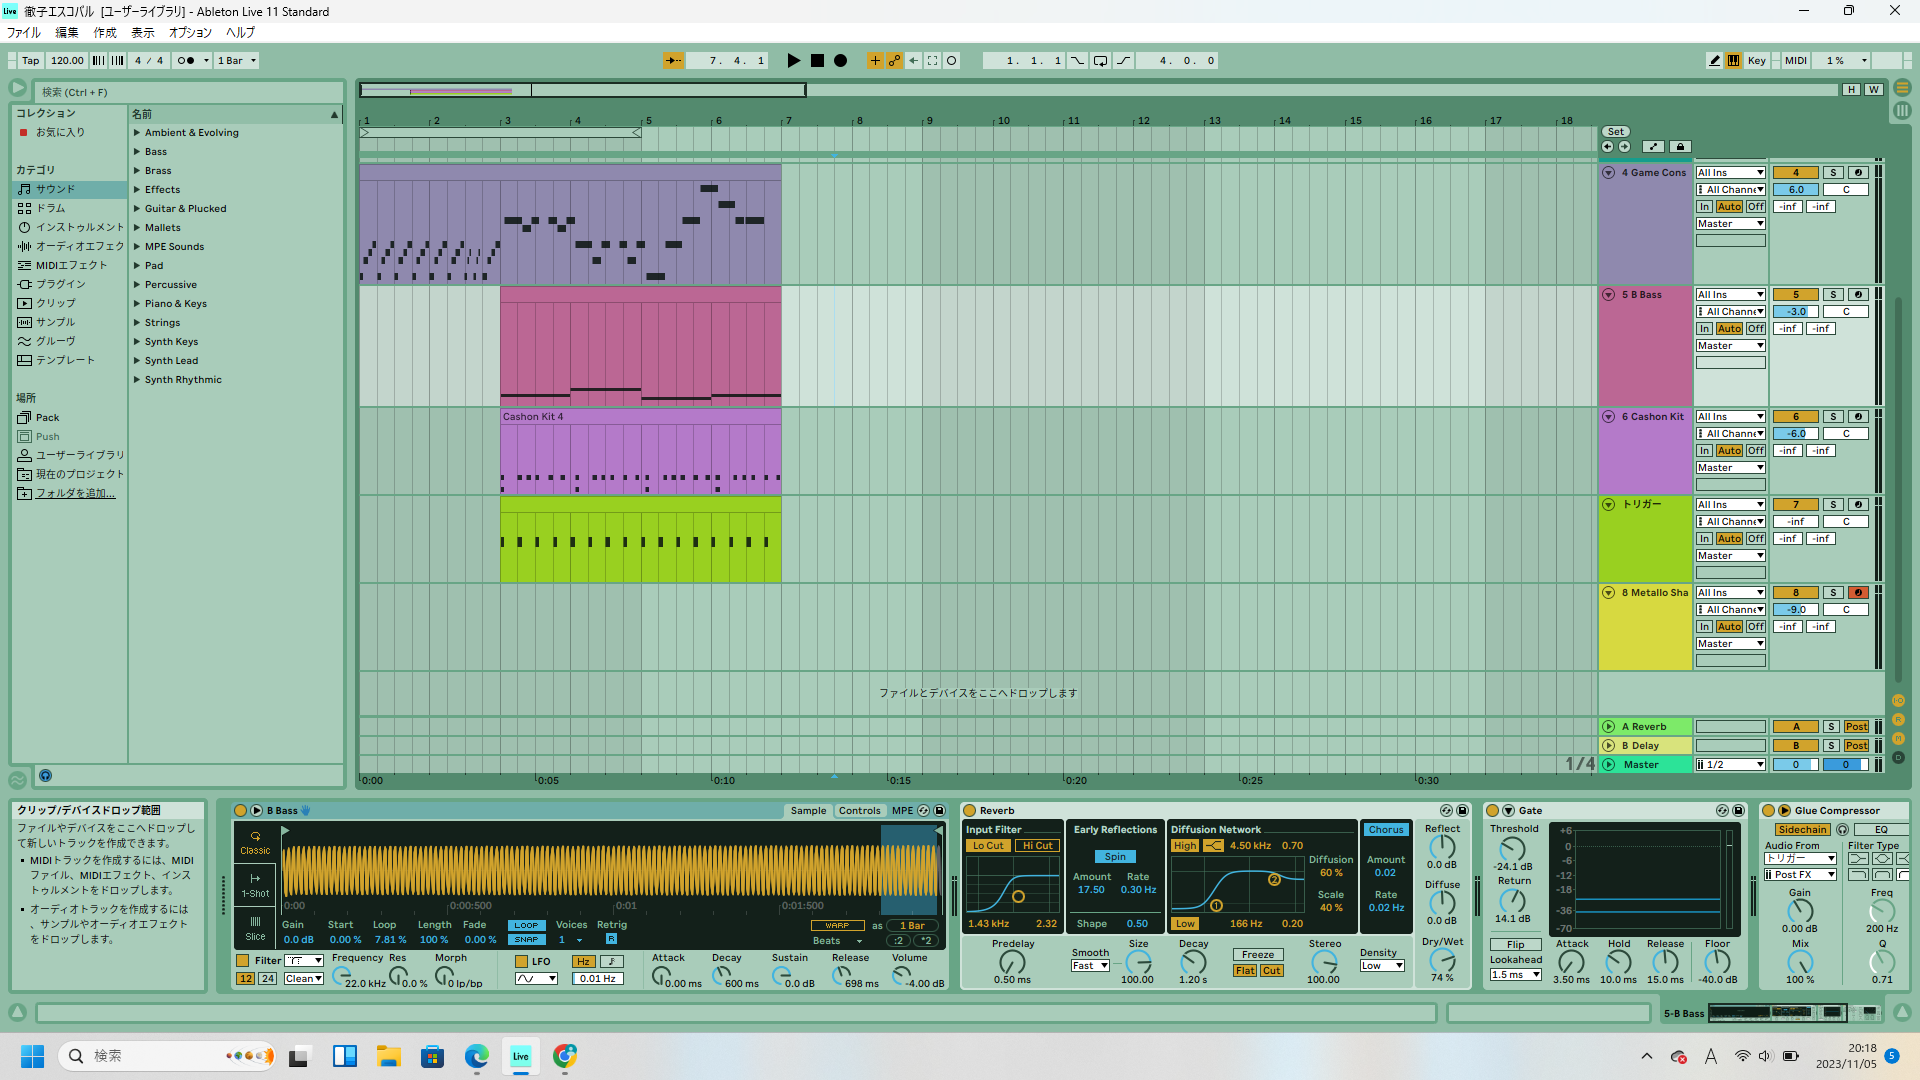Click the Arrangement Record button

pyautogui.click(x=841, y=61)
